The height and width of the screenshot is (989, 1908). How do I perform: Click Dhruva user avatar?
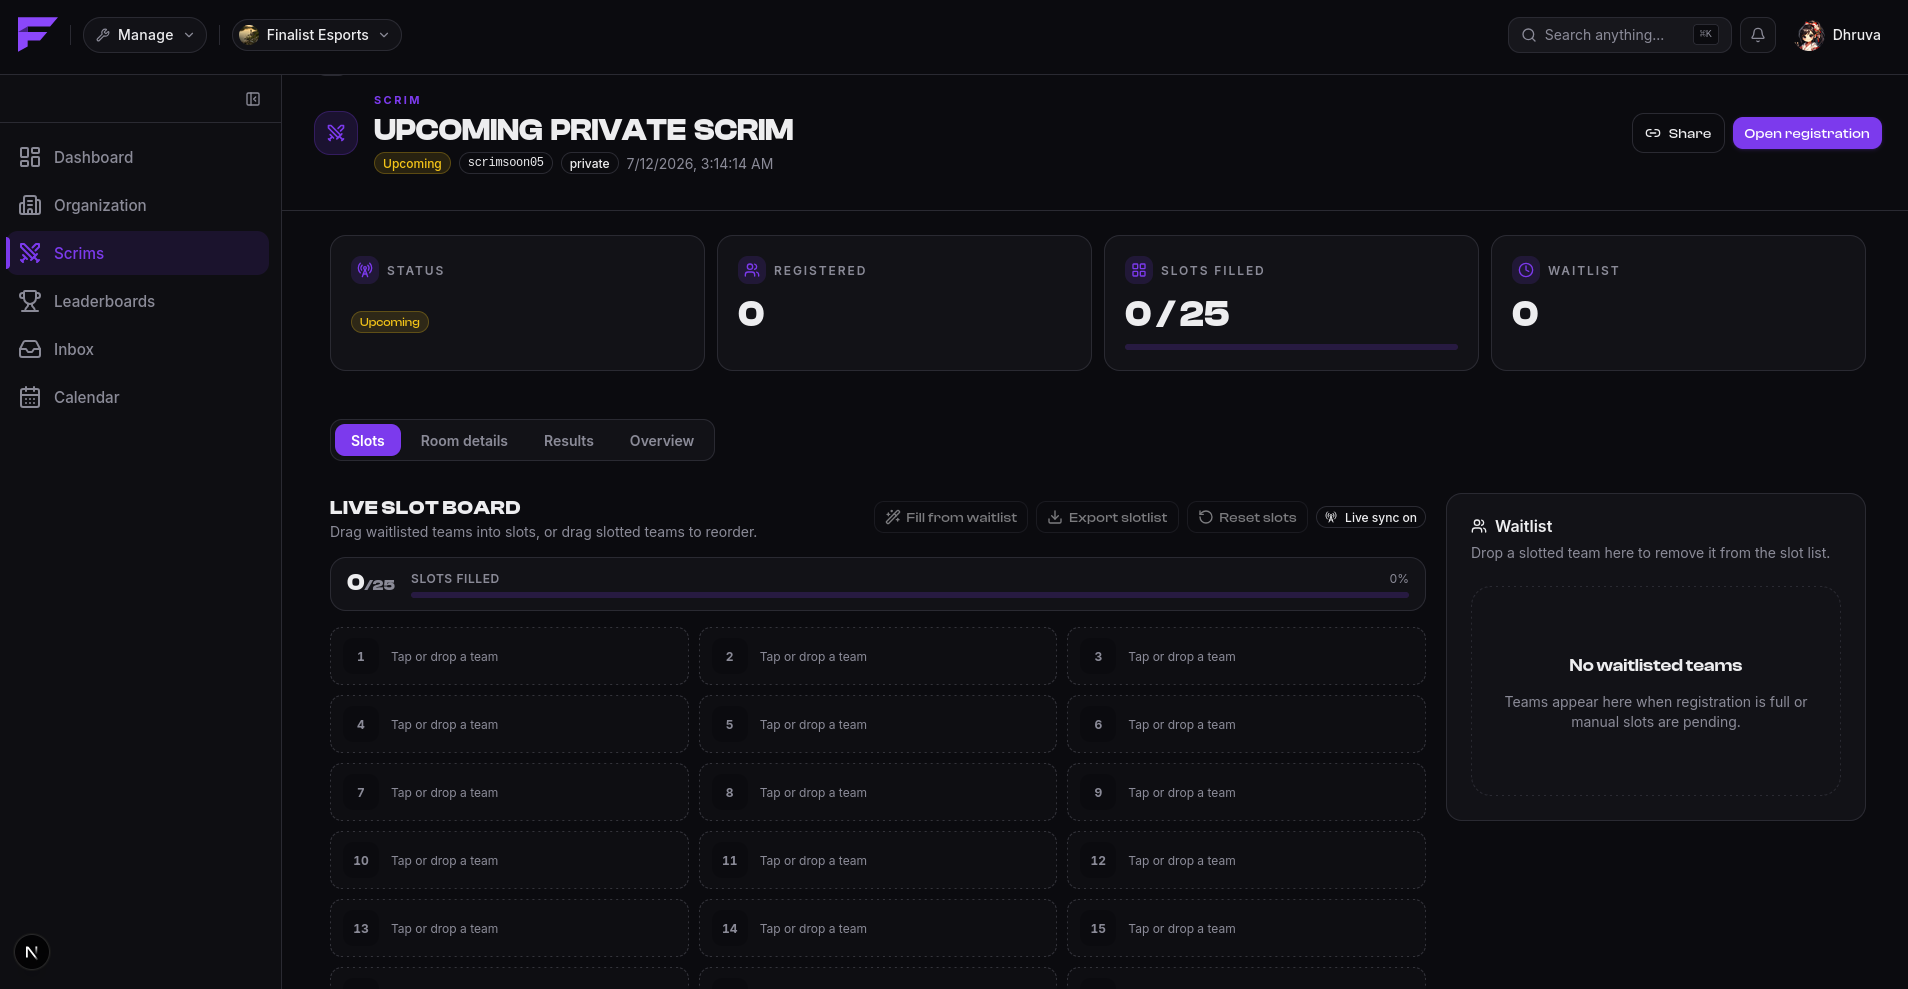pyautogui.click(x=1810, y=35)
